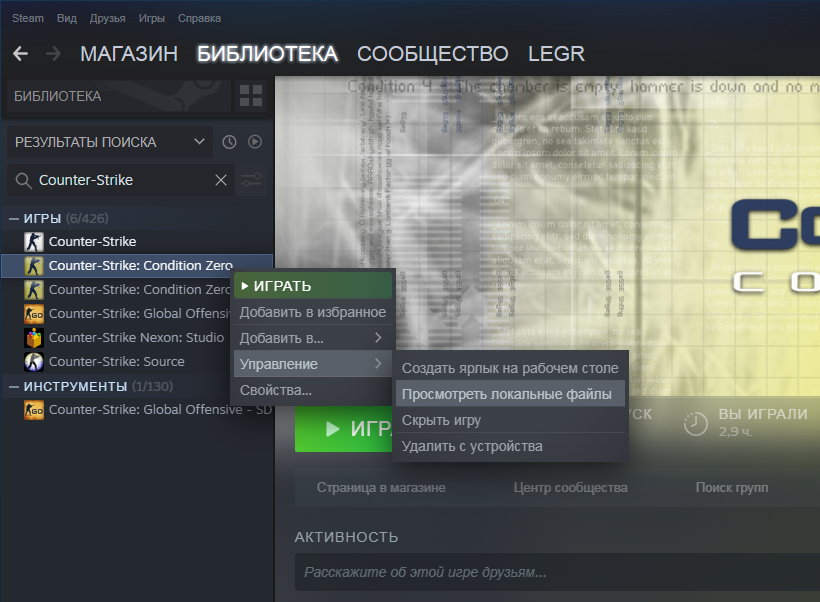Select Просмотреть локальные файлы
This screenshot has width=820, height=602.
pos(510,394)
